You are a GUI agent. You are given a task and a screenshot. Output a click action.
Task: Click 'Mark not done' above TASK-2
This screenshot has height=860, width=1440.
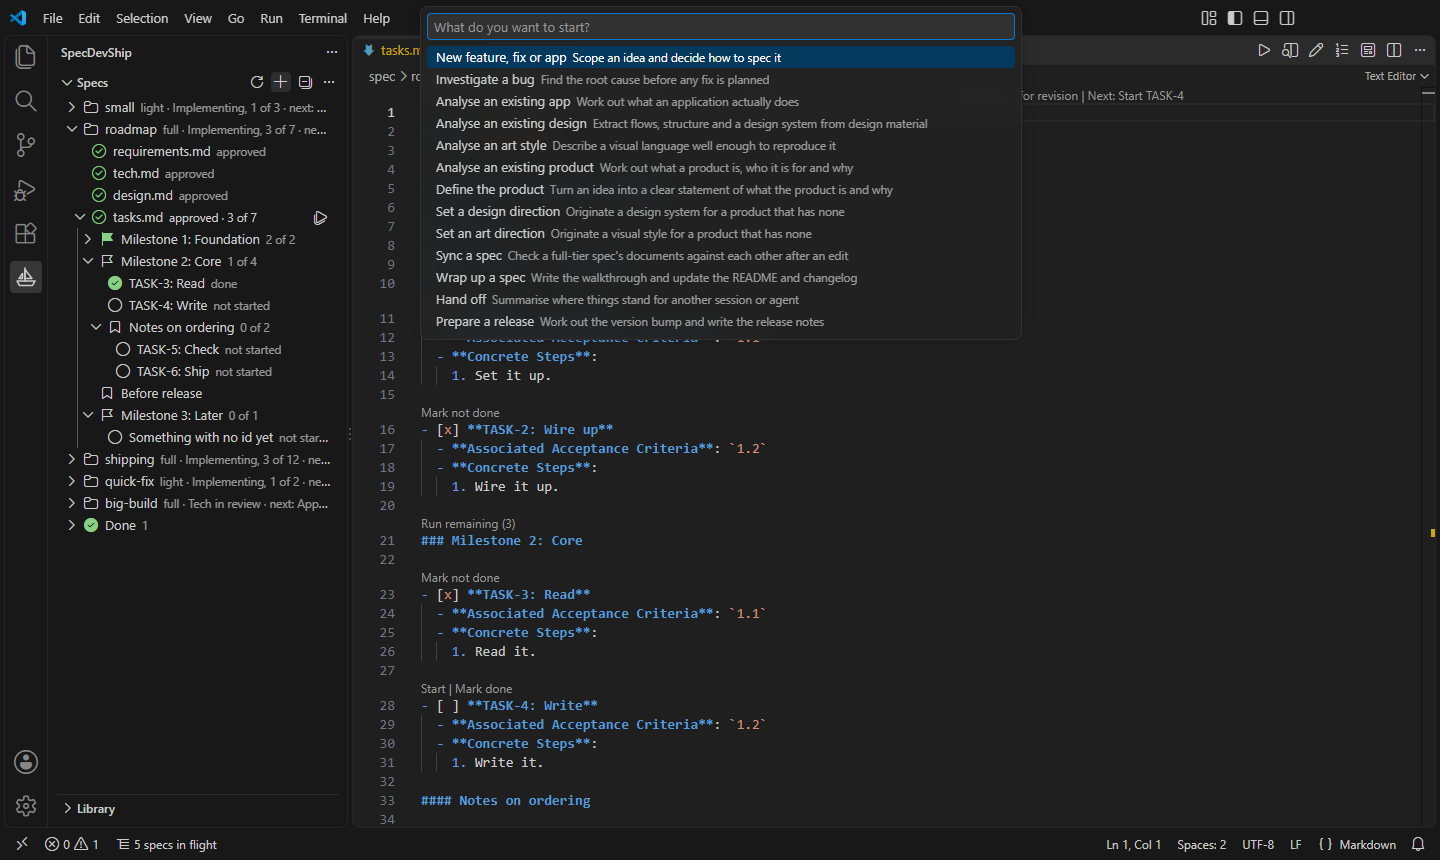460,413
